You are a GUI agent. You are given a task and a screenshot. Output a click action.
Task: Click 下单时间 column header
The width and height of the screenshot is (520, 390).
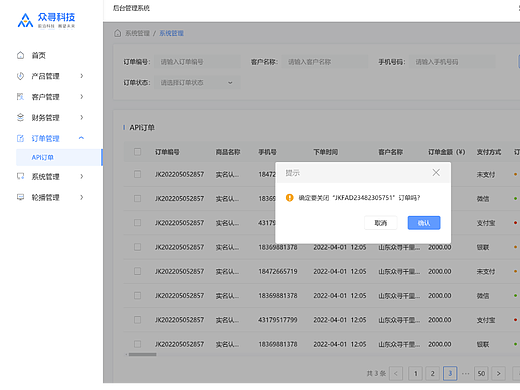(326, 152)
